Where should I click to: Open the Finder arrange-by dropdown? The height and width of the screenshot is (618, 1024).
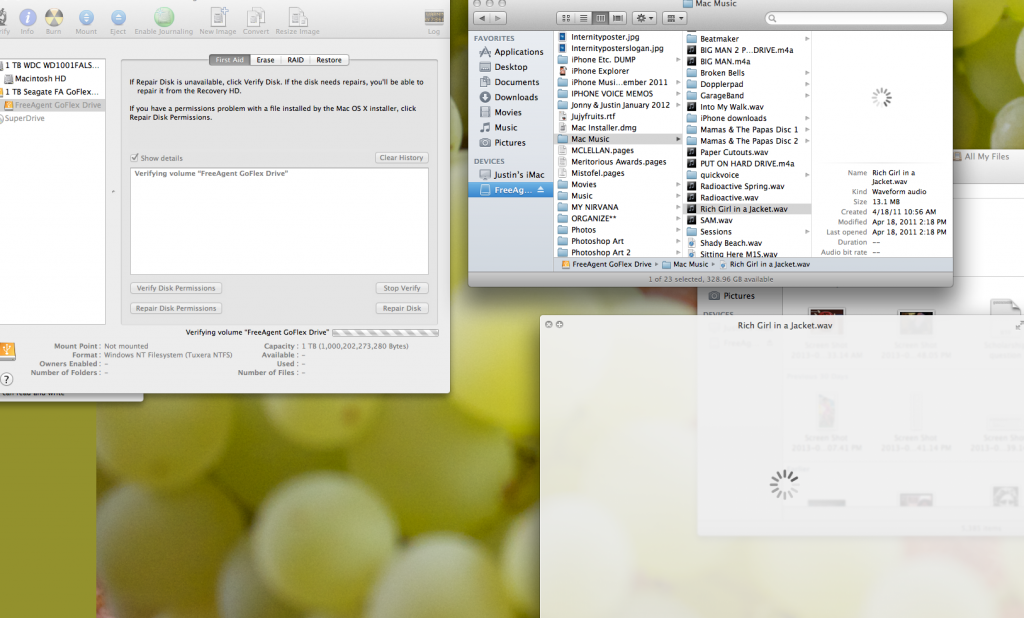point(673,18)
